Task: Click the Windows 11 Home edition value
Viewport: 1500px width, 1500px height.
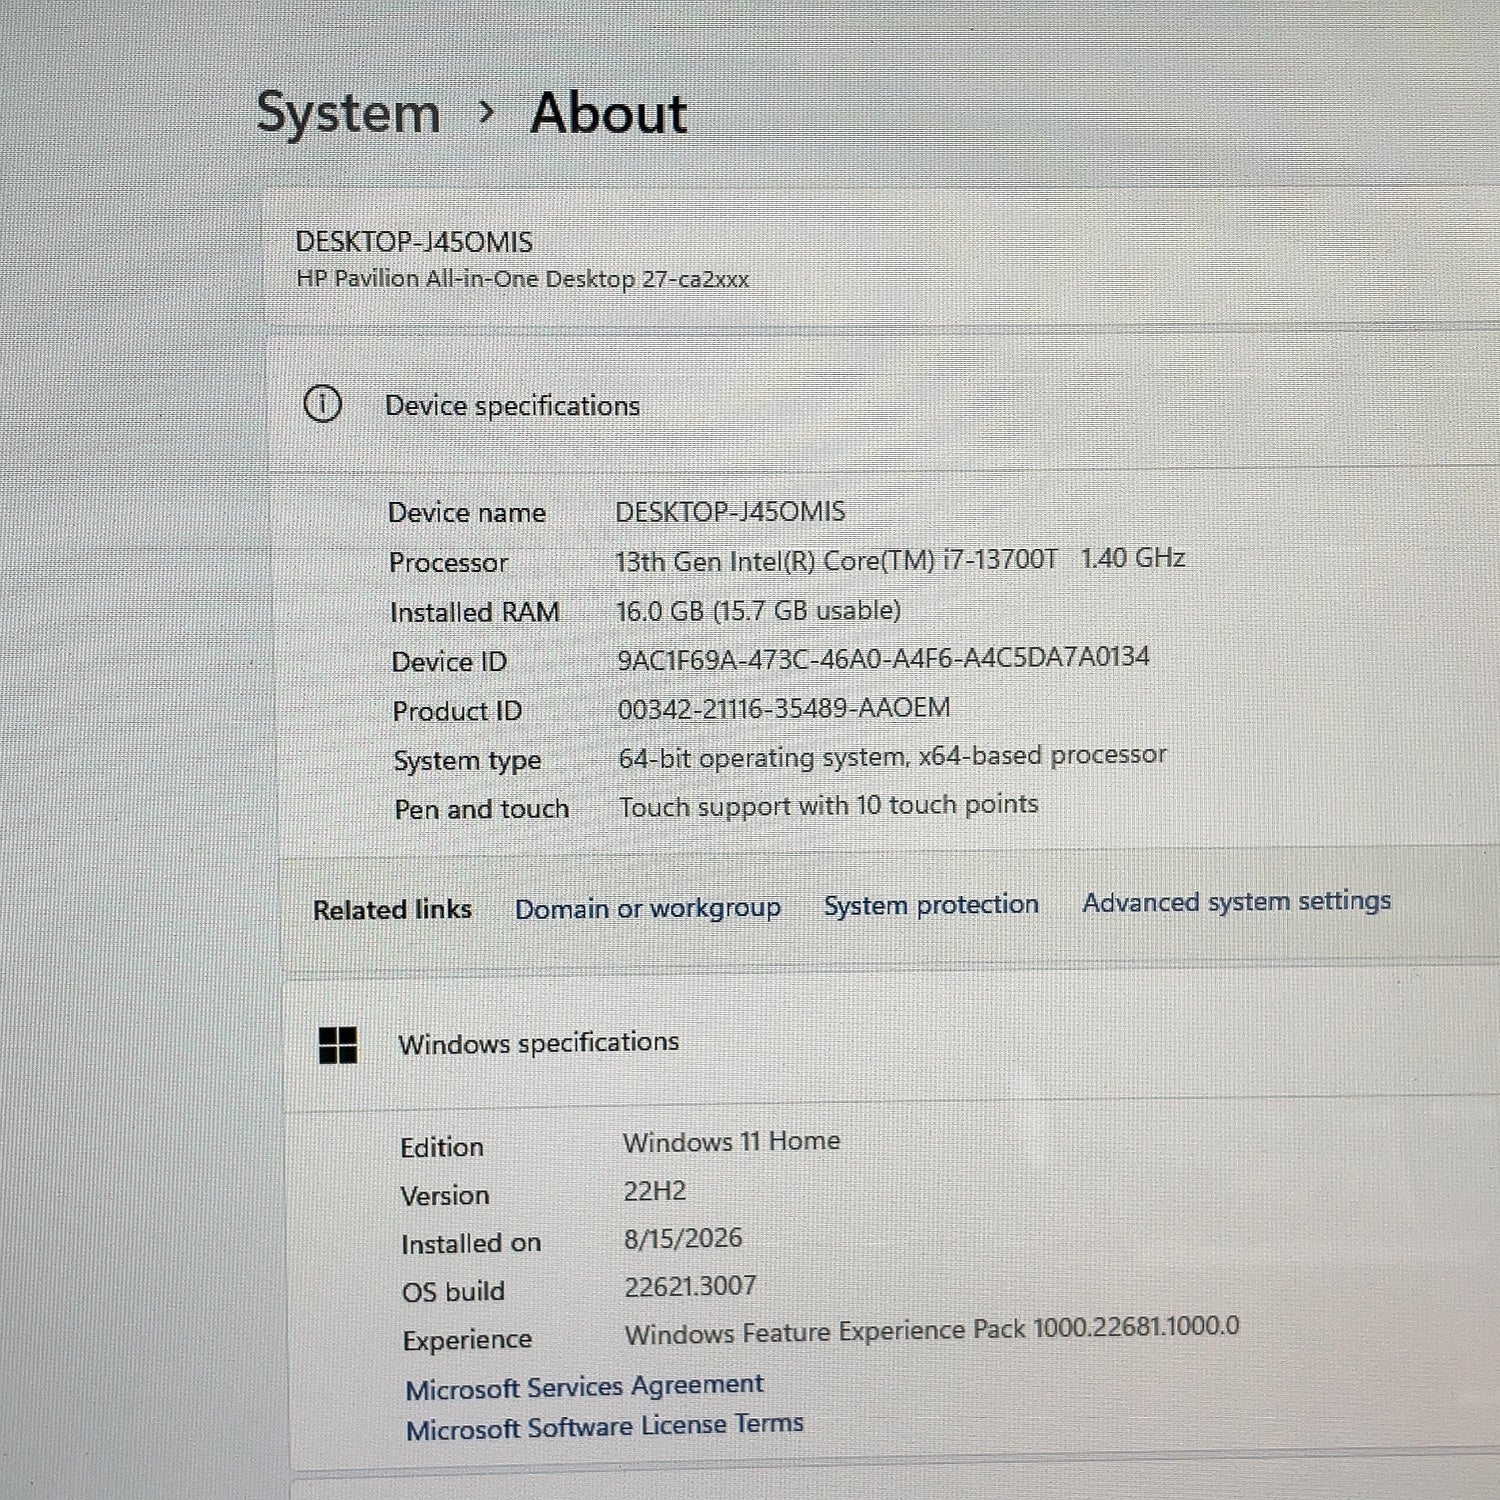Action: click(x=732, y=1141)
